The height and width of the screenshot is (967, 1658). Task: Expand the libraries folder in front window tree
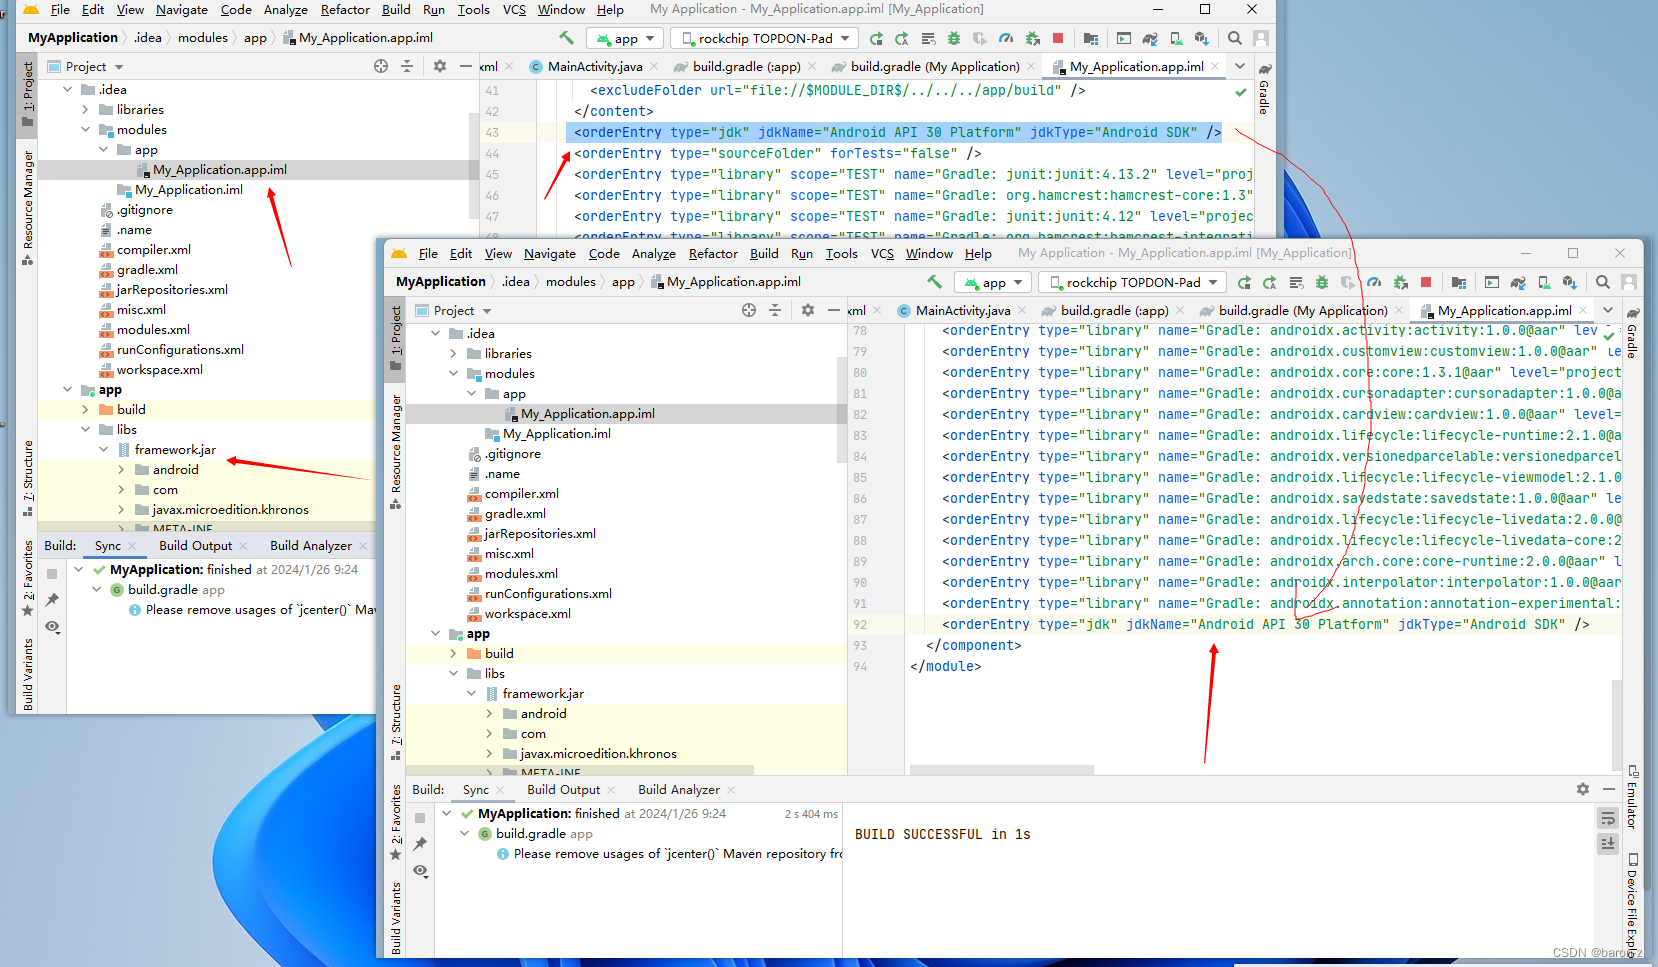coord(454,353)
